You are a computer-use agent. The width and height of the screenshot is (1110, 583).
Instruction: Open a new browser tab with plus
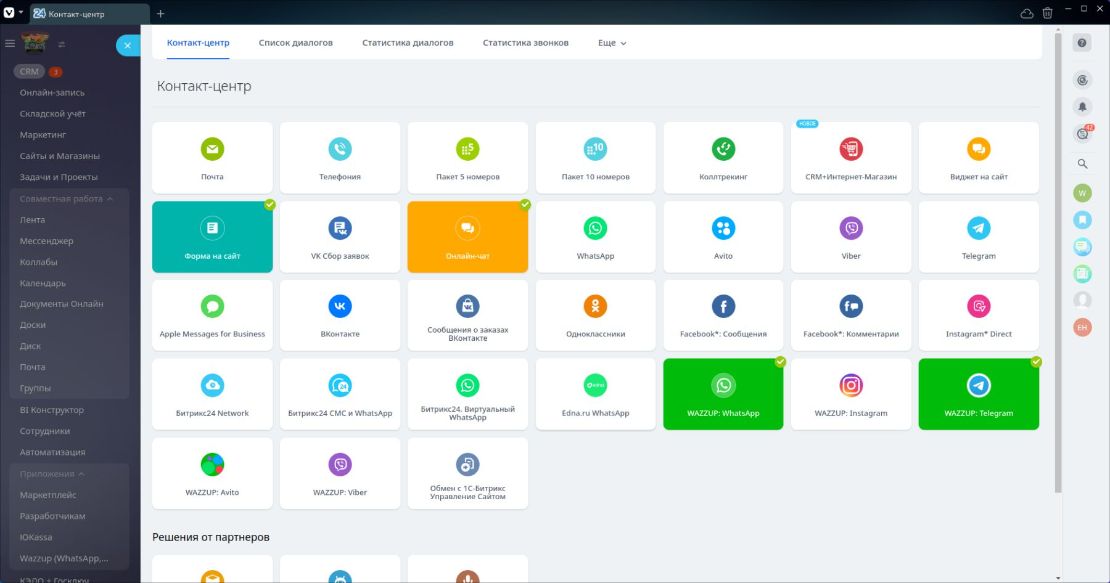coord(161,13)
